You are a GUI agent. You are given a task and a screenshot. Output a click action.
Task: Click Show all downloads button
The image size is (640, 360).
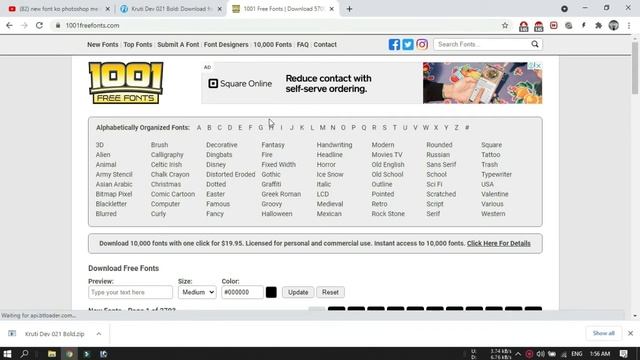603,333
